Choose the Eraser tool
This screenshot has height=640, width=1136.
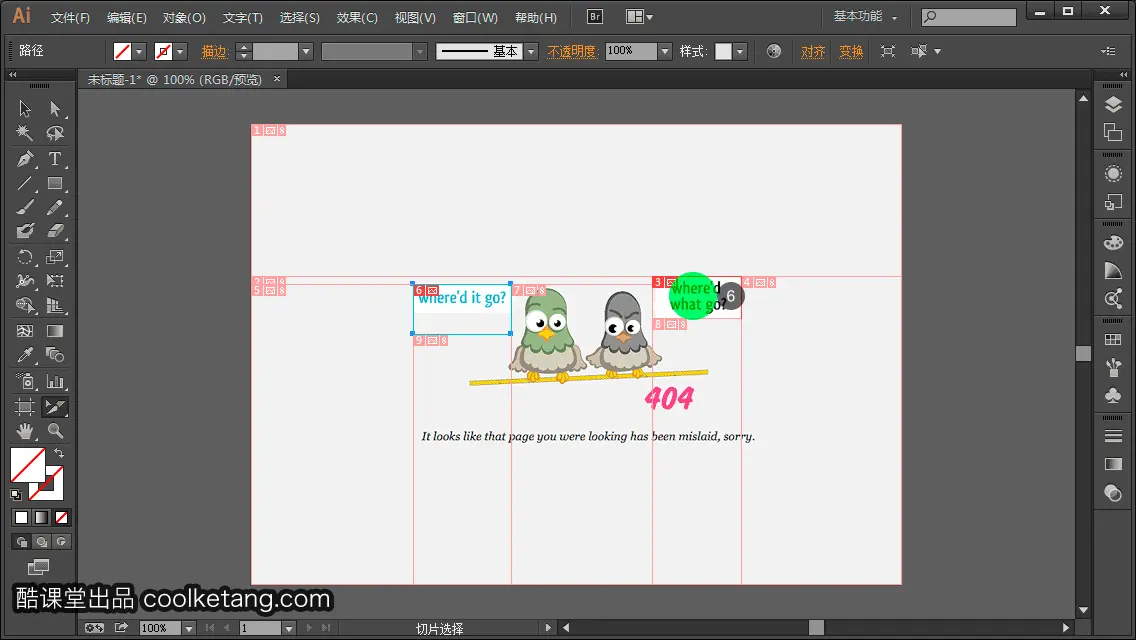click(55, 231)
